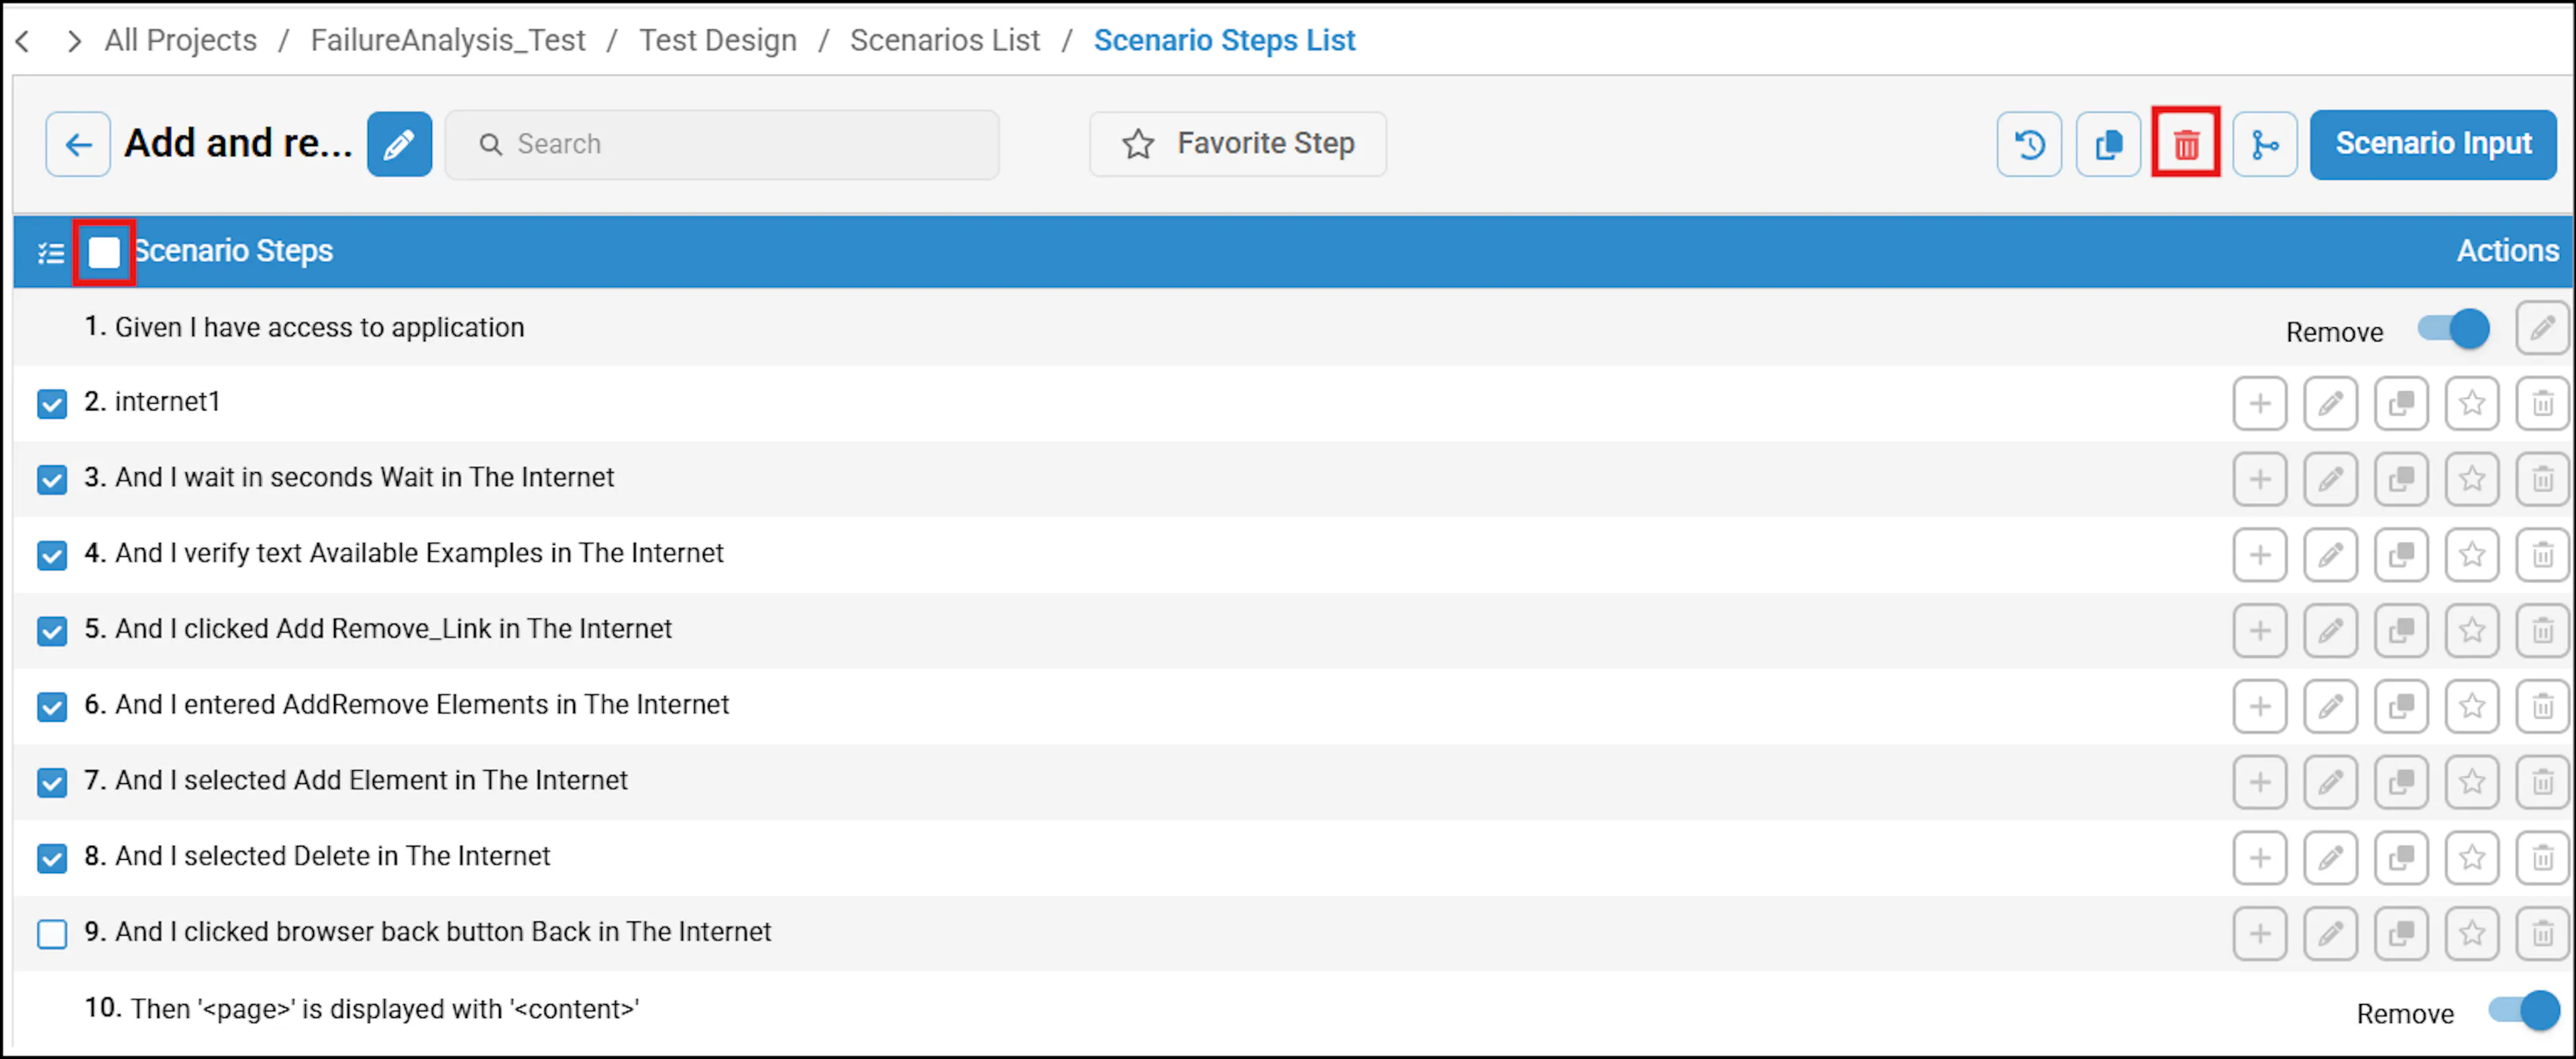The height and width of the screenshot is (1059, 2576).
Task: Toggle the Remove switch for step 1
Action: pos(2453,329)
